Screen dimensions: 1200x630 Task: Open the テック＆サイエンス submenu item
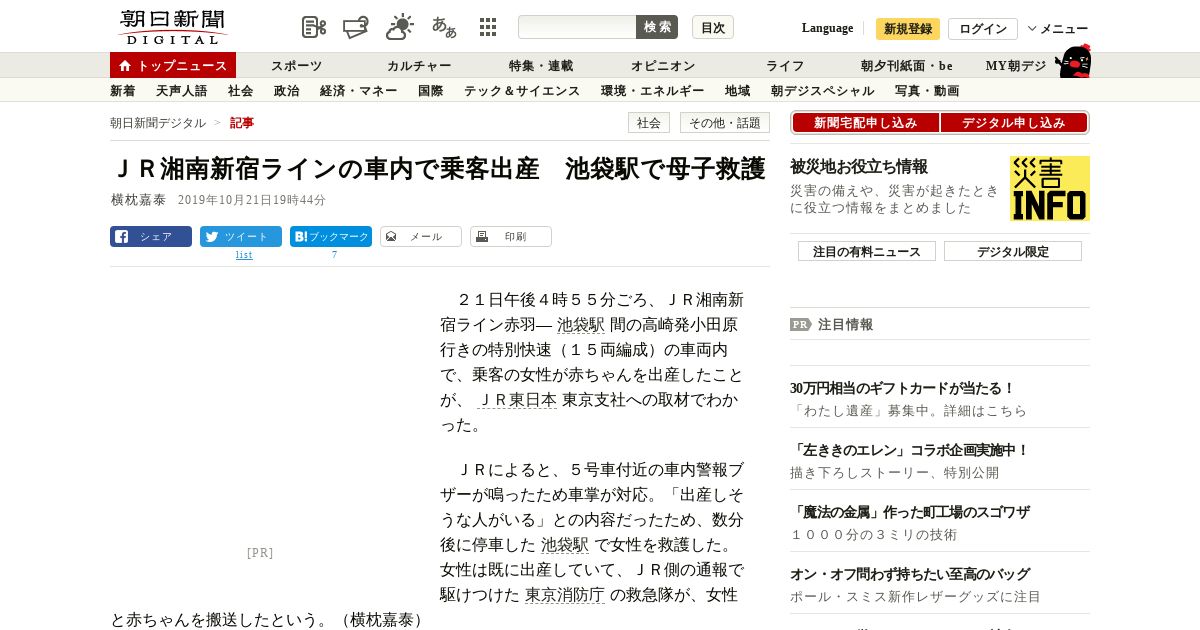(x=522, y=91)
